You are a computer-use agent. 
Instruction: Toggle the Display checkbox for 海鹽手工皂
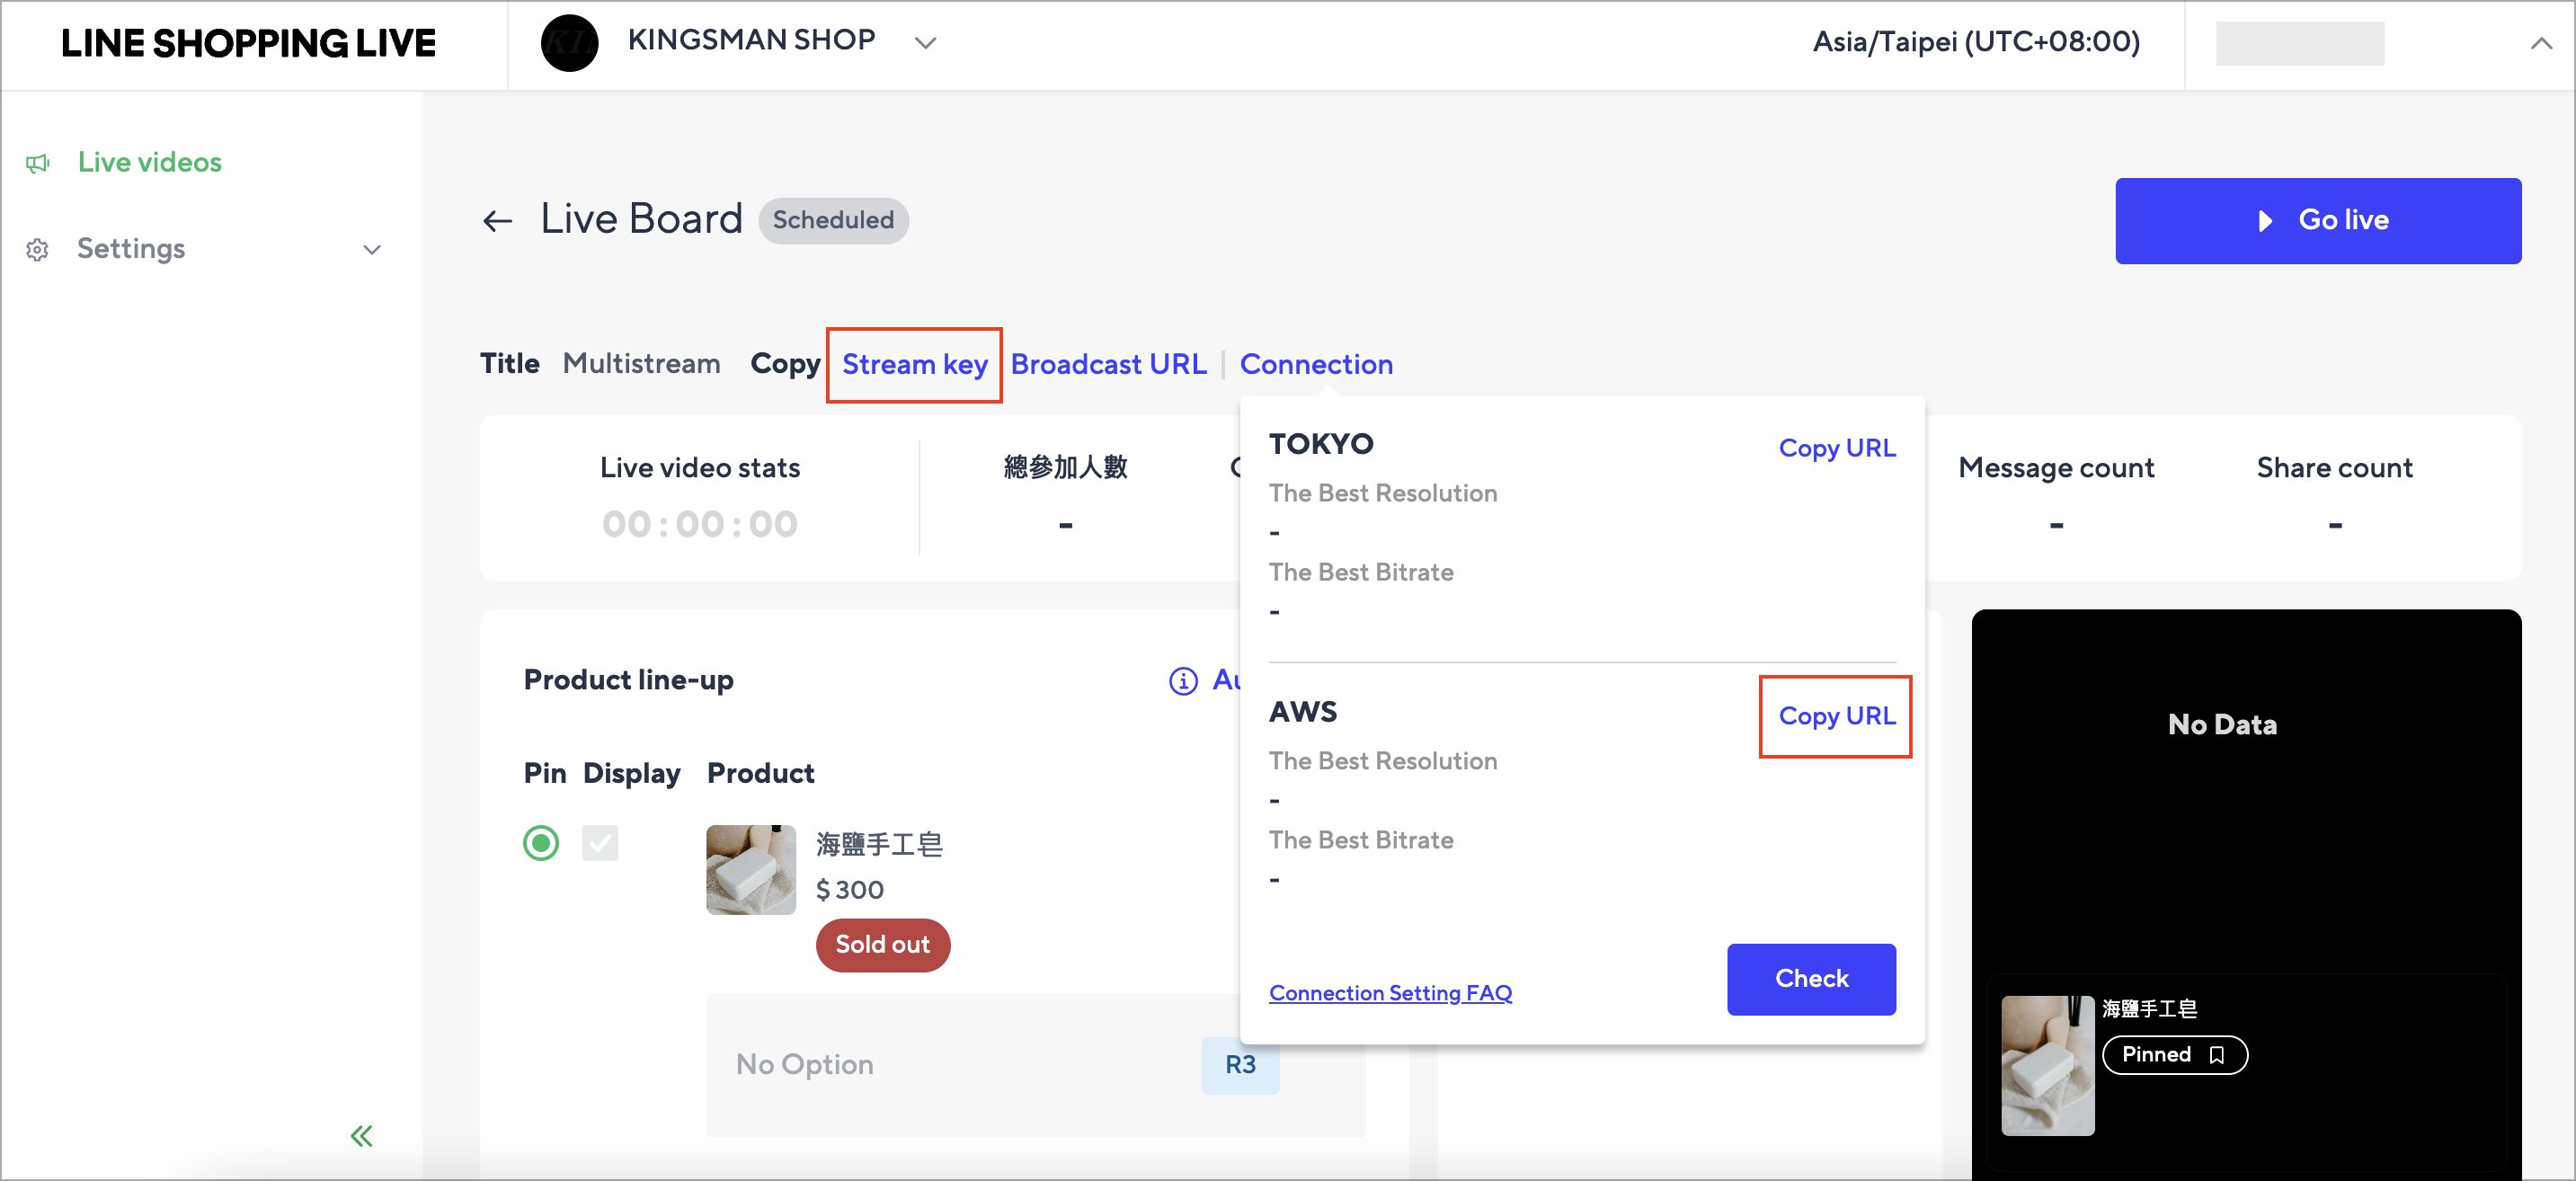(600, 843)
